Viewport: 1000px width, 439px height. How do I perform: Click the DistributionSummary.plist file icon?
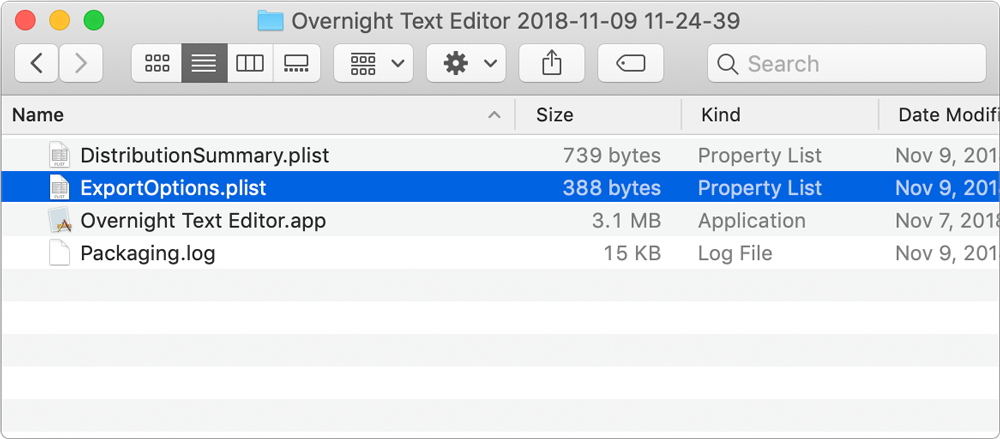59,155
